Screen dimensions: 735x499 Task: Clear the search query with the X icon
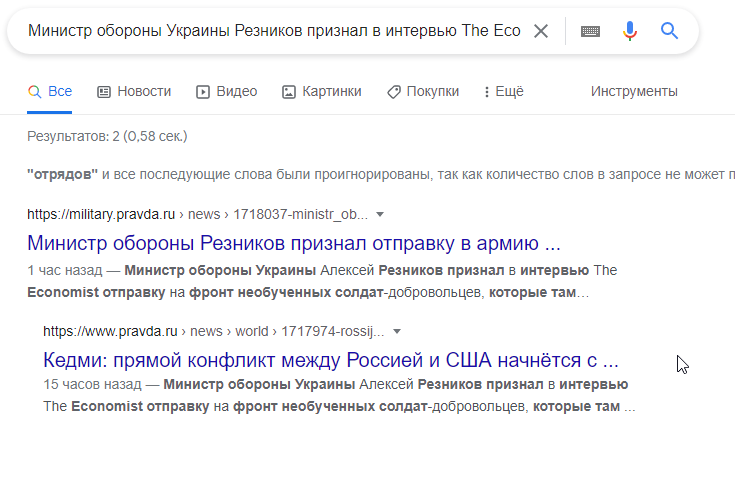click(x=541, y=31)
